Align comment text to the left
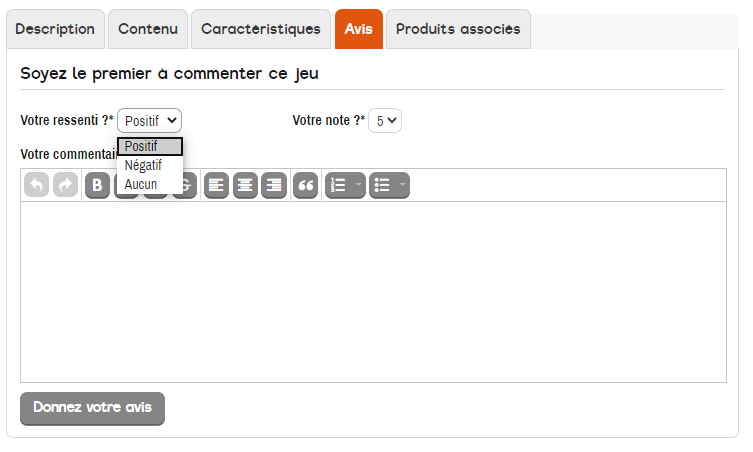753x452 pixels. coord(217,185)
